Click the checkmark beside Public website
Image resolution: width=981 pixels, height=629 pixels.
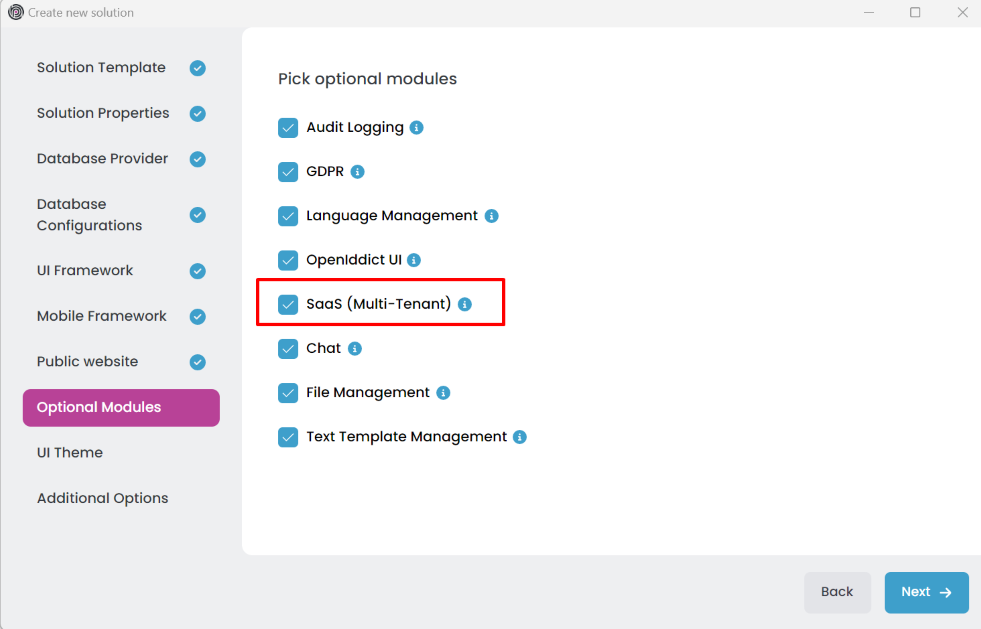pos(197,361)
